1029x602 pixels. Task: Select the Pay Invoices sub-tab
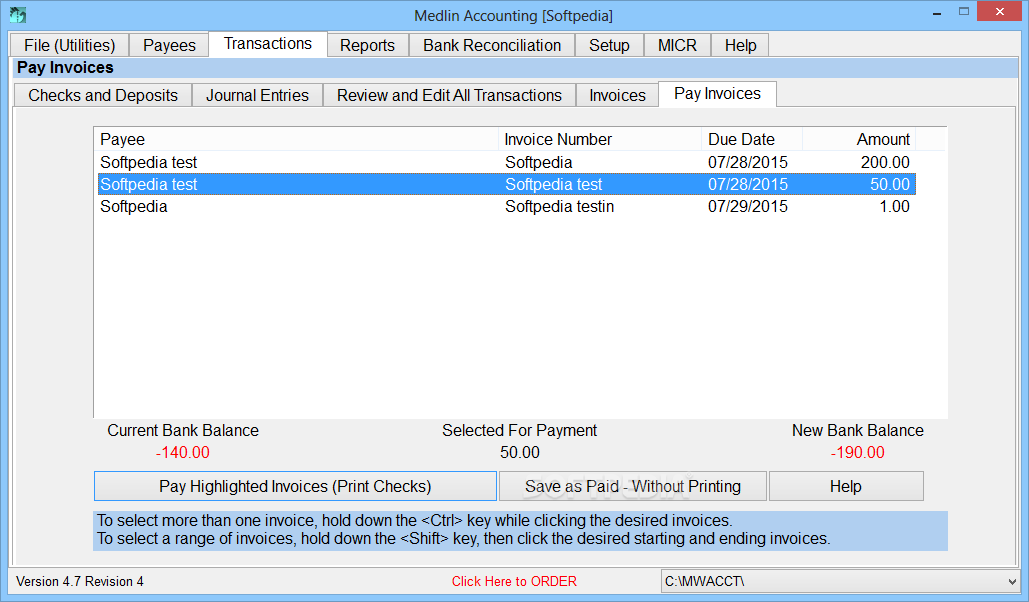717,94
